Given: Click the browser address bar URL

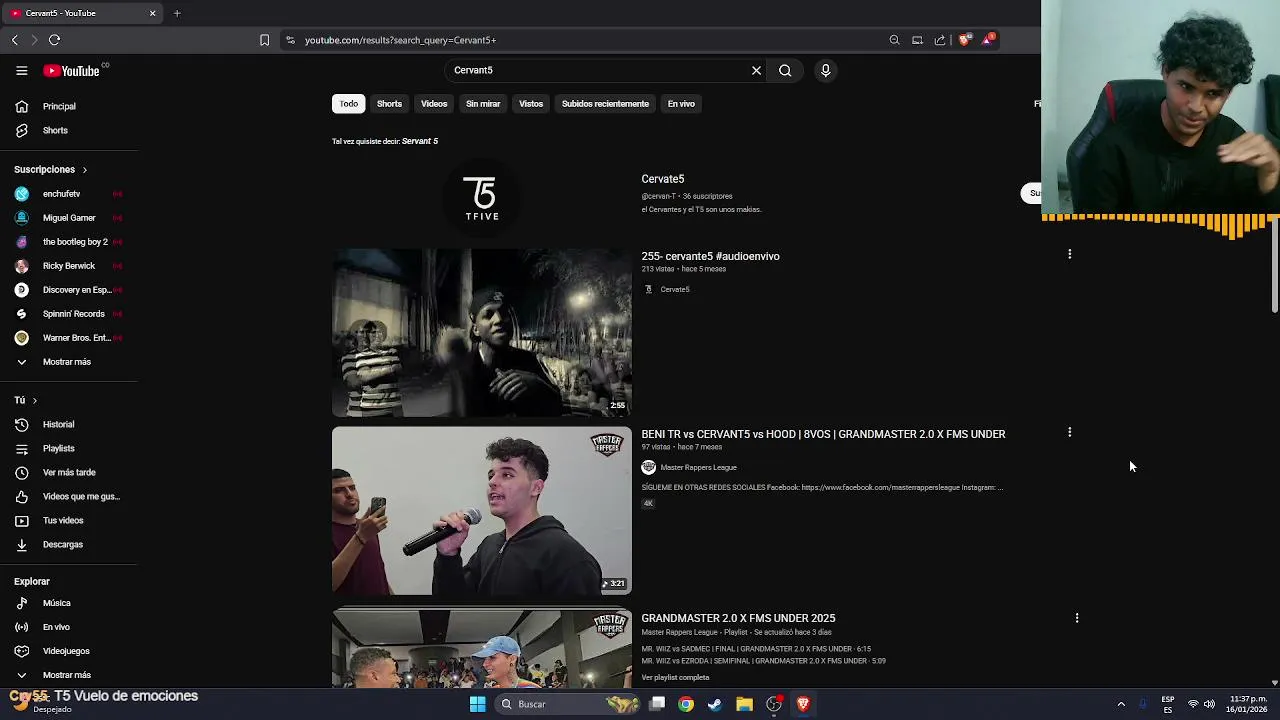Looking at the screenshot, I should pyautogui.click(x=400, y=40).
